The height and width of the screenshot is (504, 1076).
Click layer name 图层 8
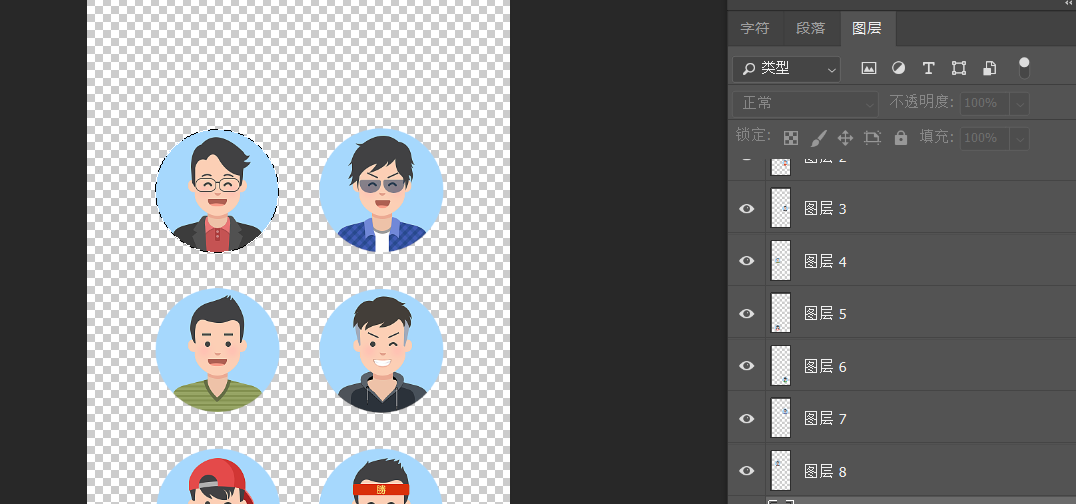click(825, 472)
